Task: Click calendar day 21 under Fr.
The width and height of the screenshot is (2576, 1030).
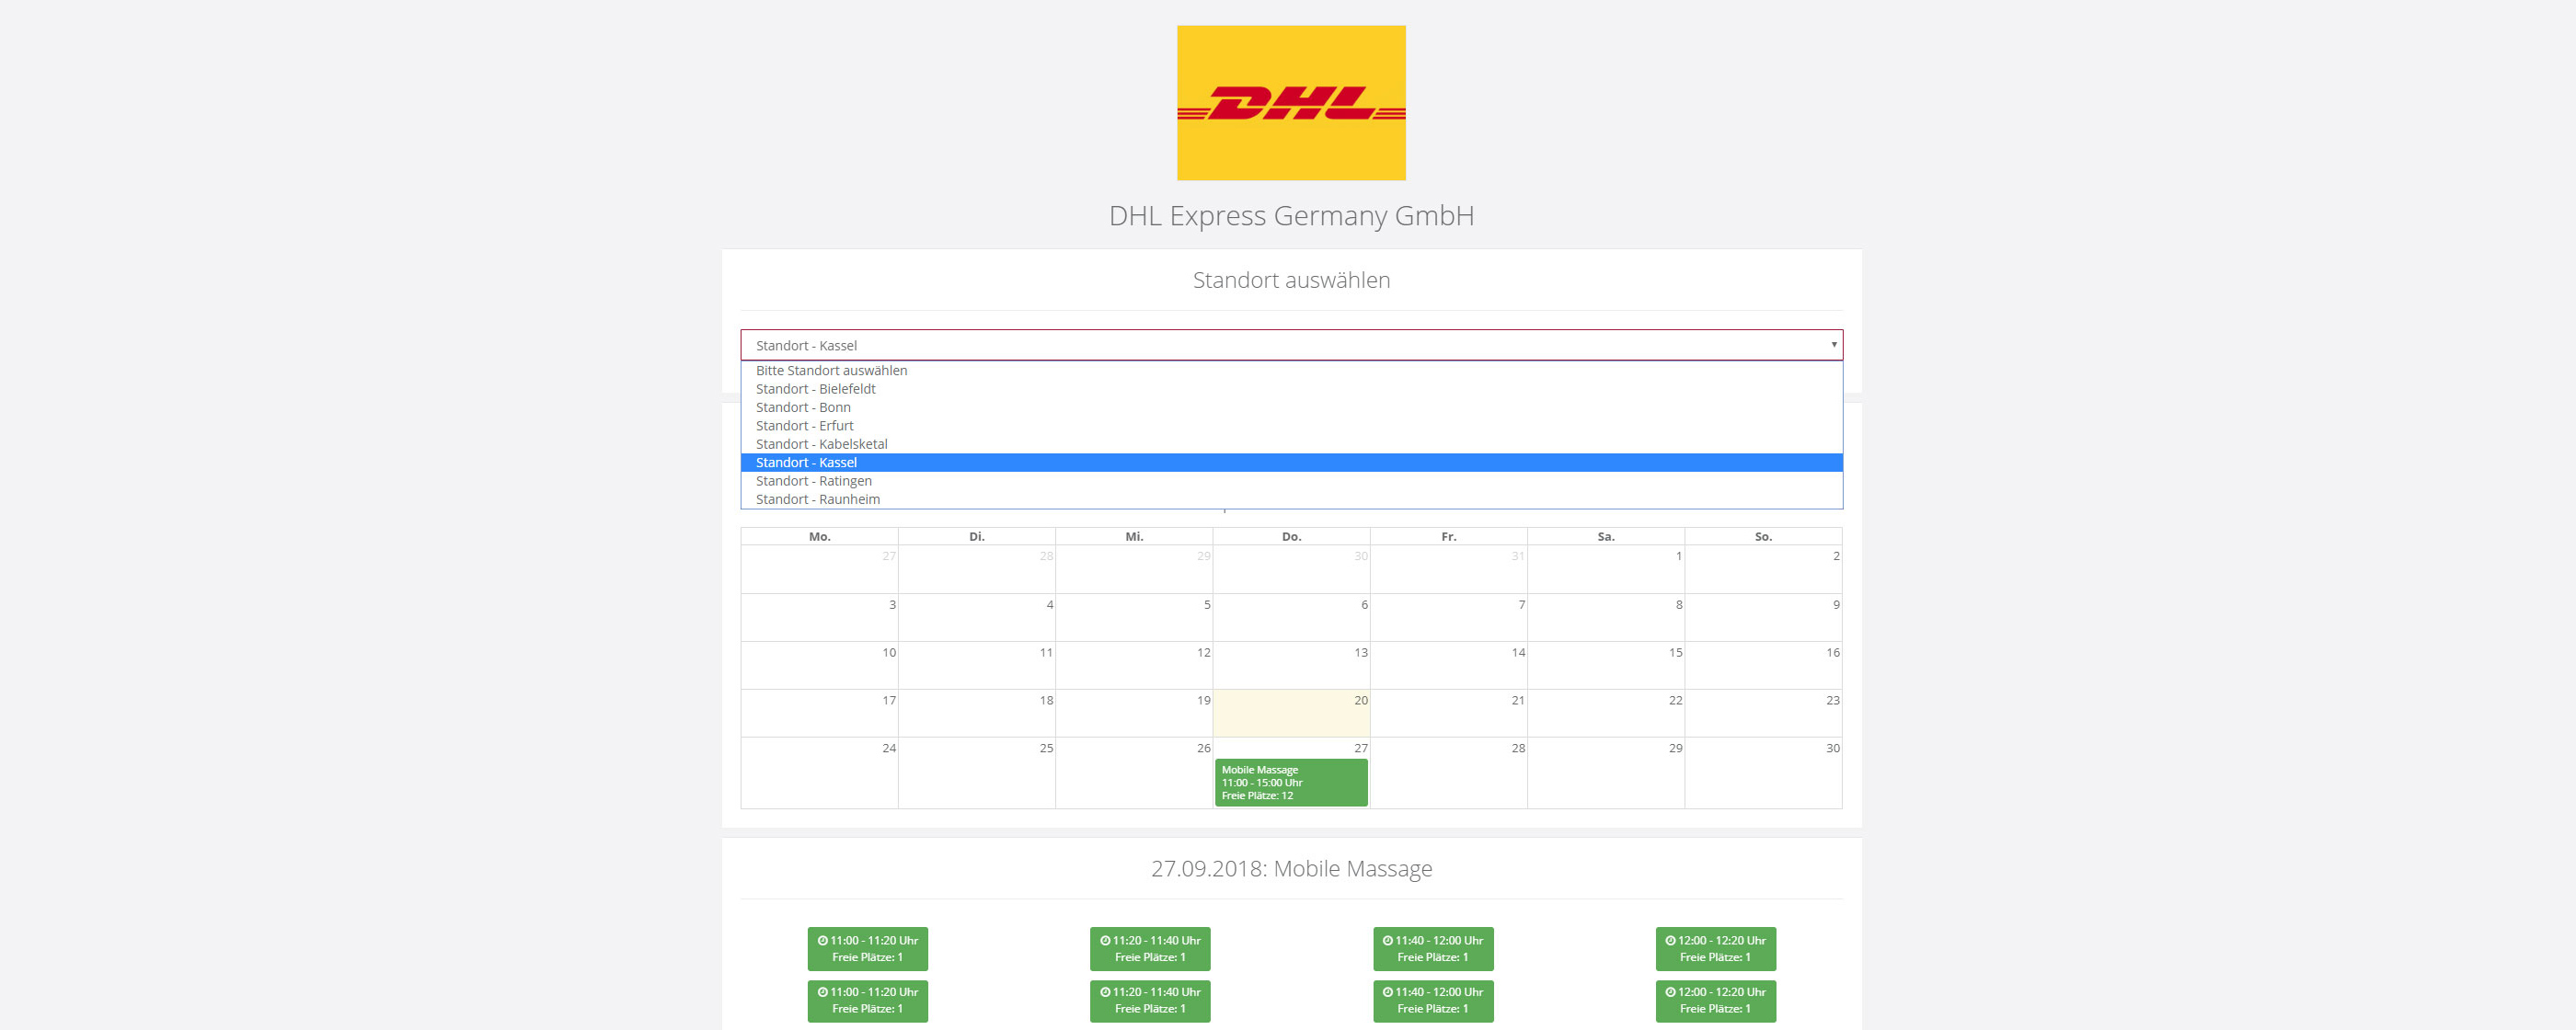Action: [x=1449, y=713]
